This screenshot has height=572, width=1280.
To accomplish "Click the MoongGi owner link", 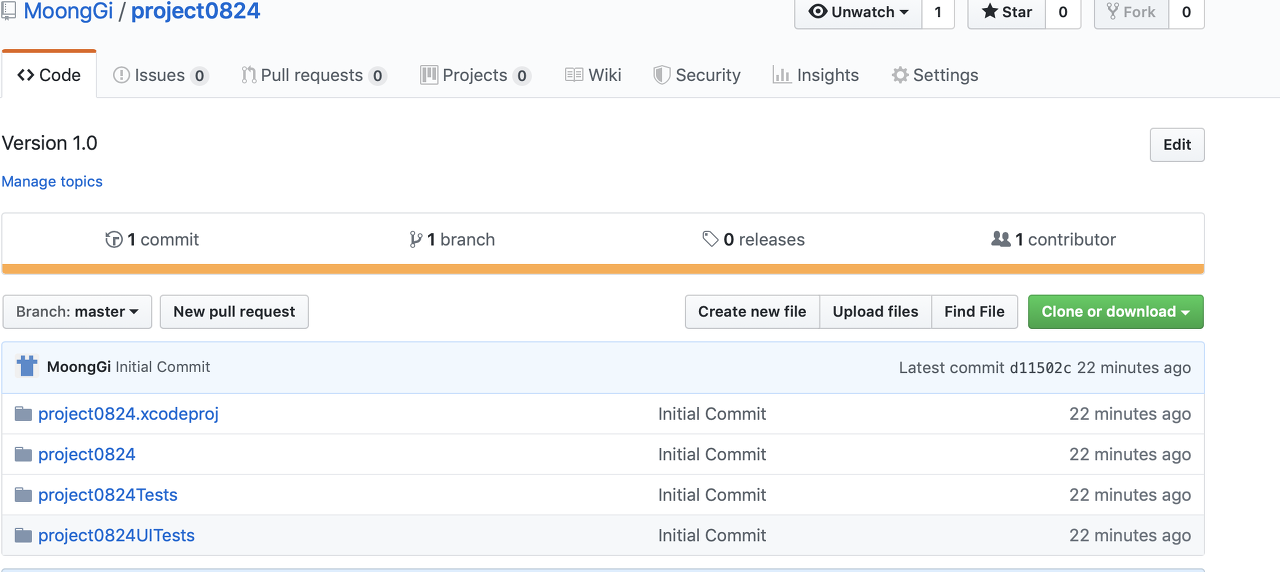I will coord(68,12).
